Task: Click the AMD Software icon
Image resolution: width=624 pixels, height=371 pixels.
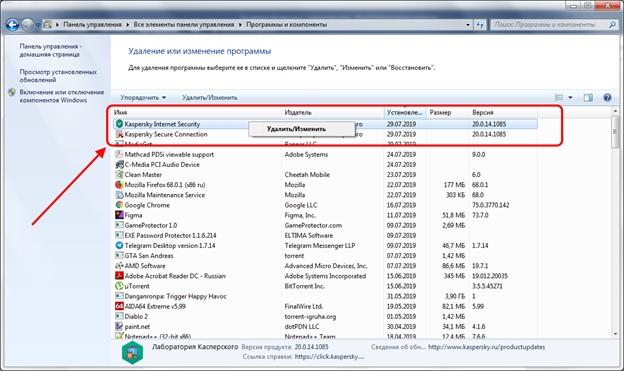Action: (x=119, y=266)
